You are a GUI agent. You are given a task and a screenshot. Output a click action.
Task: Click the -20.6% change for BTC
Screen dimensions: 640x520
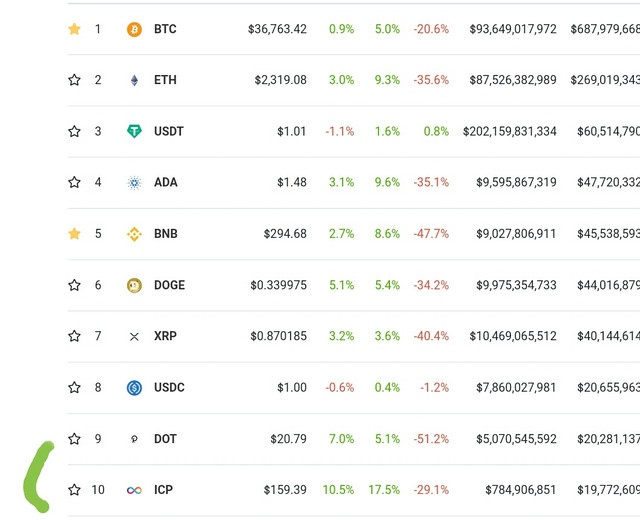[x=431, y=29]
